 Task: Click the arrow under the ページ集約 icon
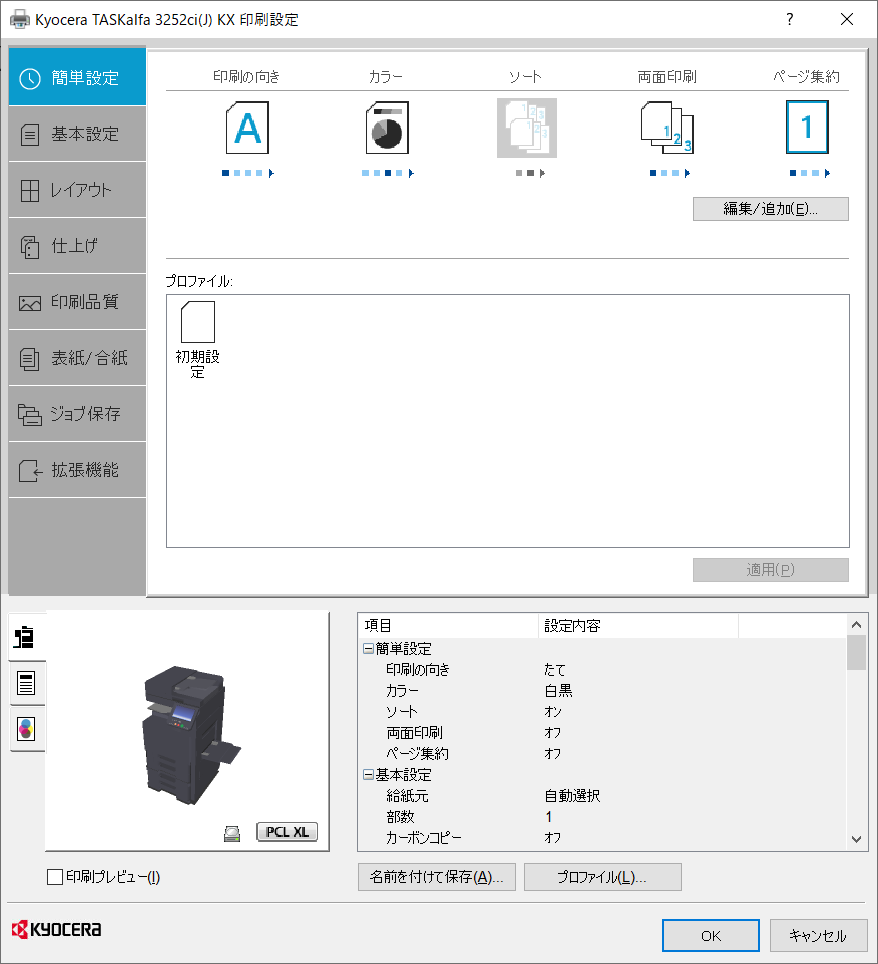(828, 173)
